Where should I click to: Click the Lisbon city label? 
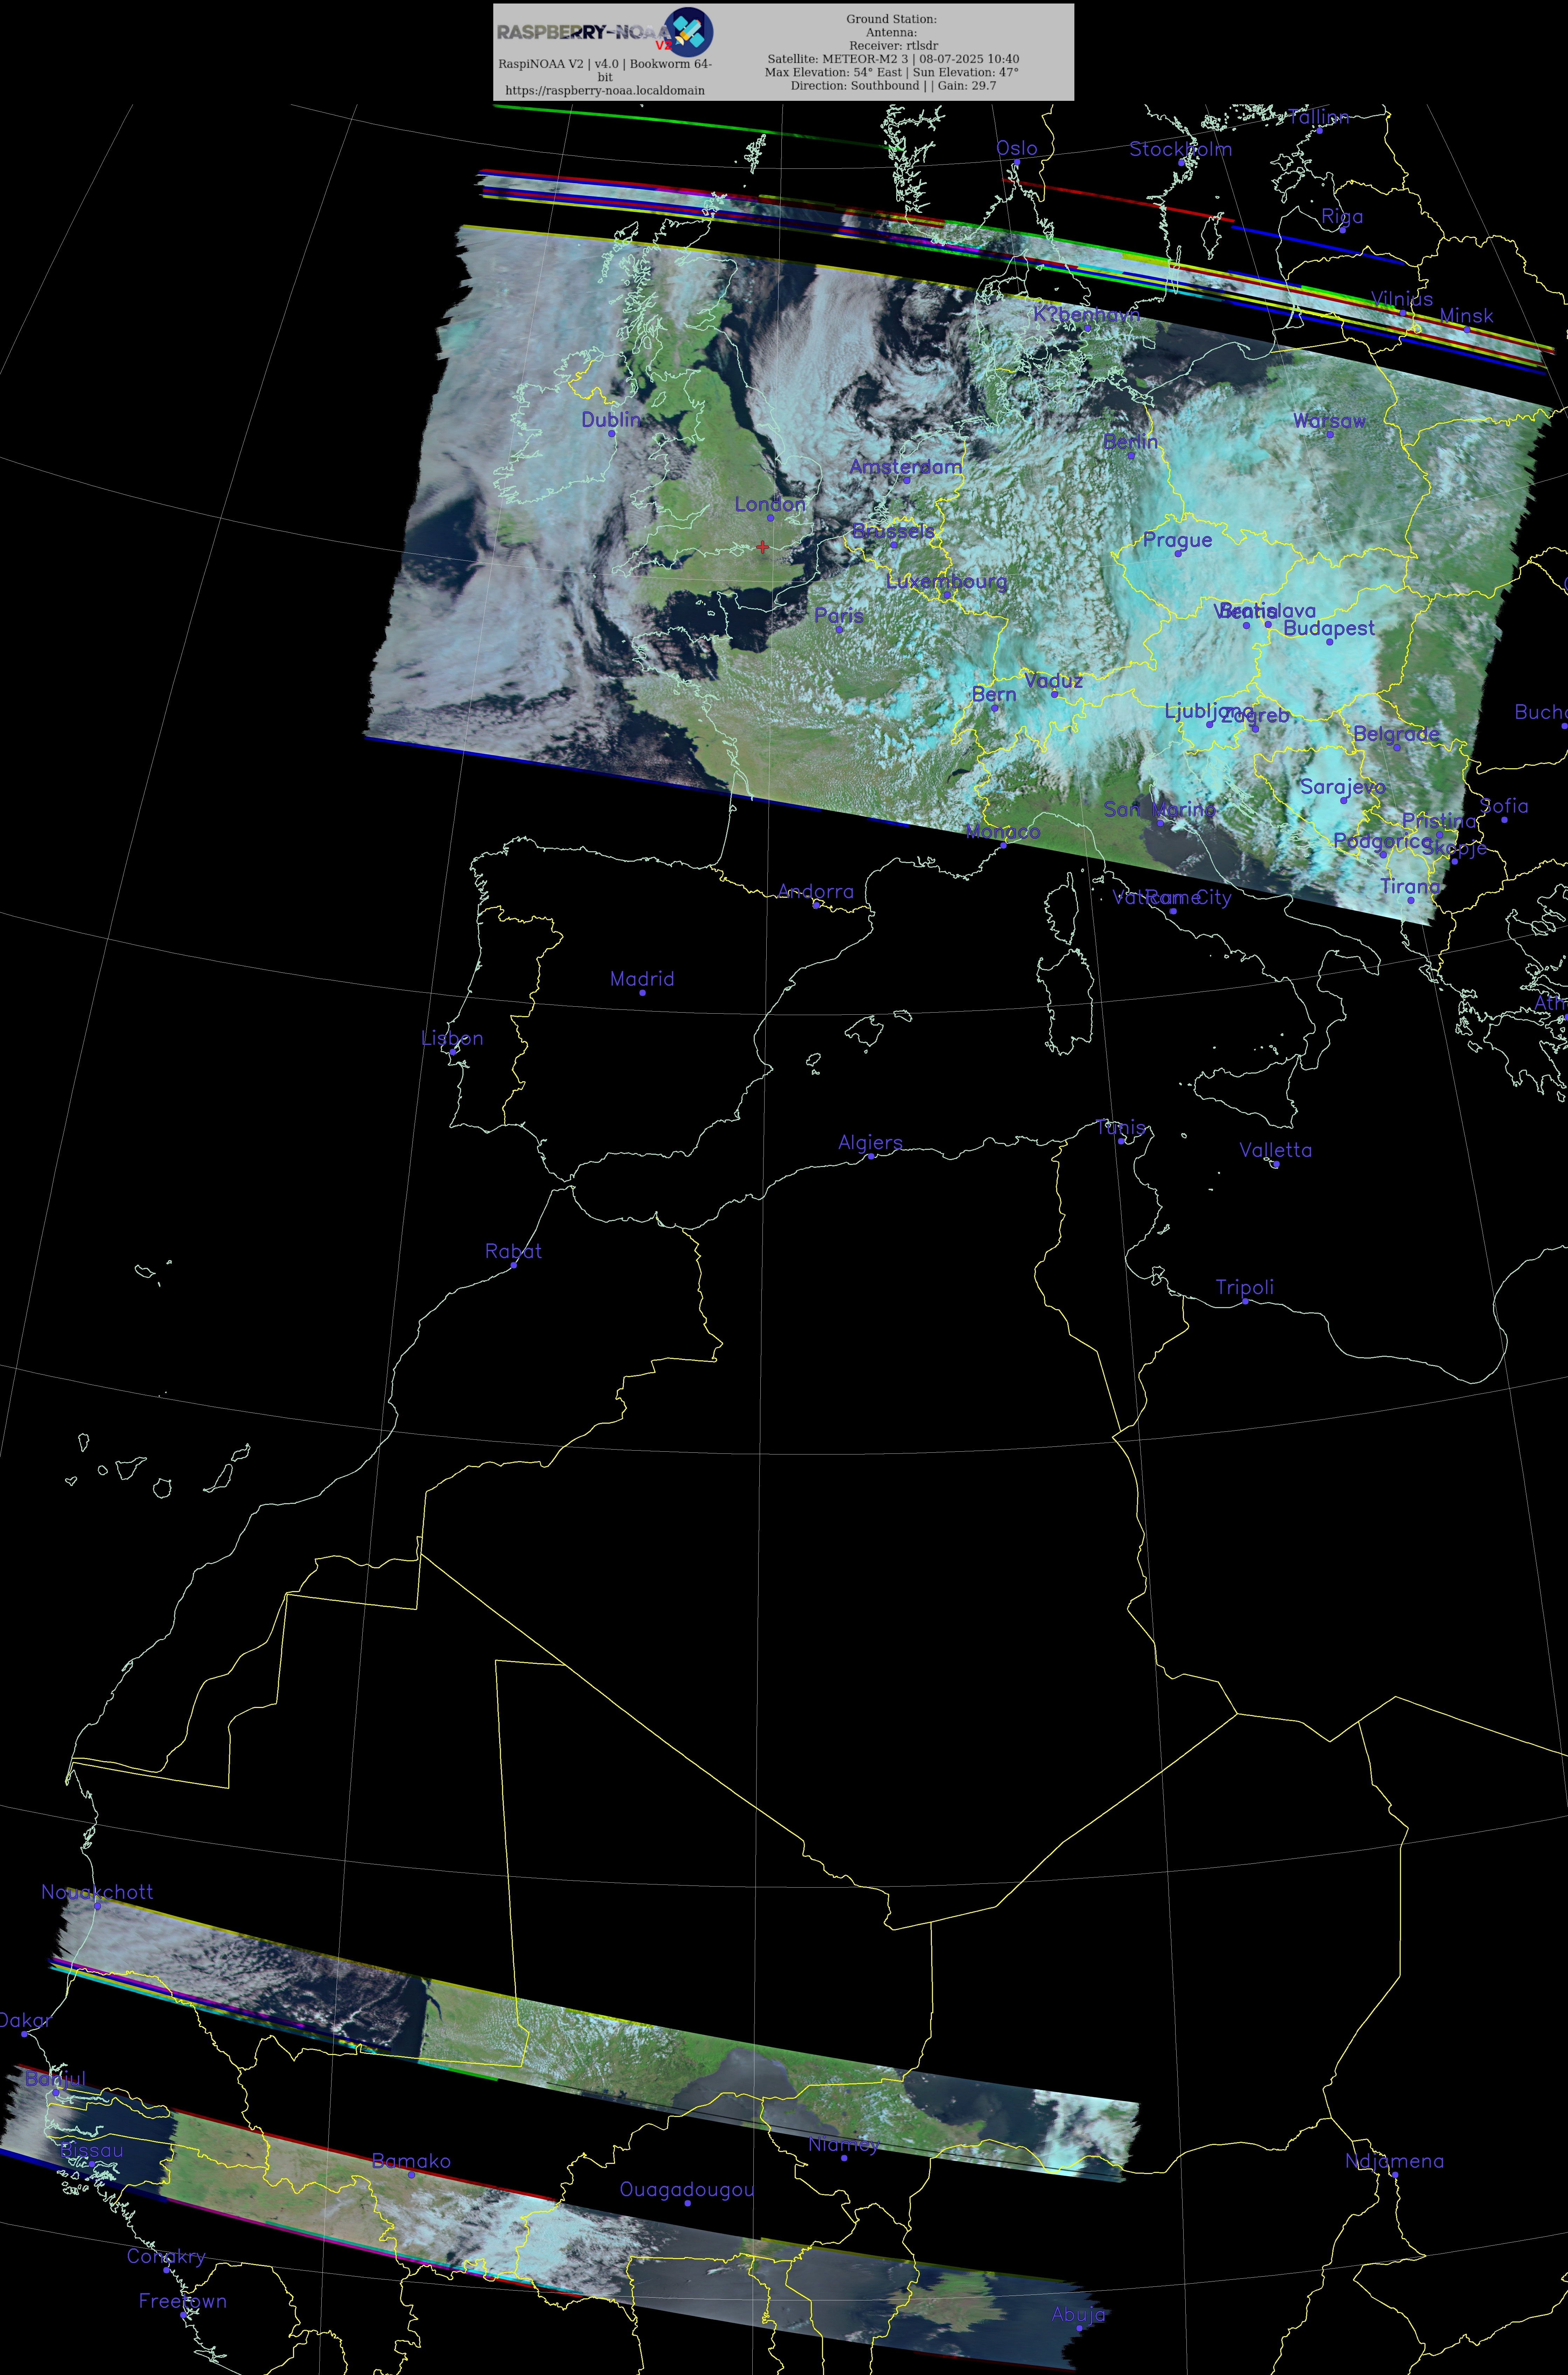[452, 1038]
